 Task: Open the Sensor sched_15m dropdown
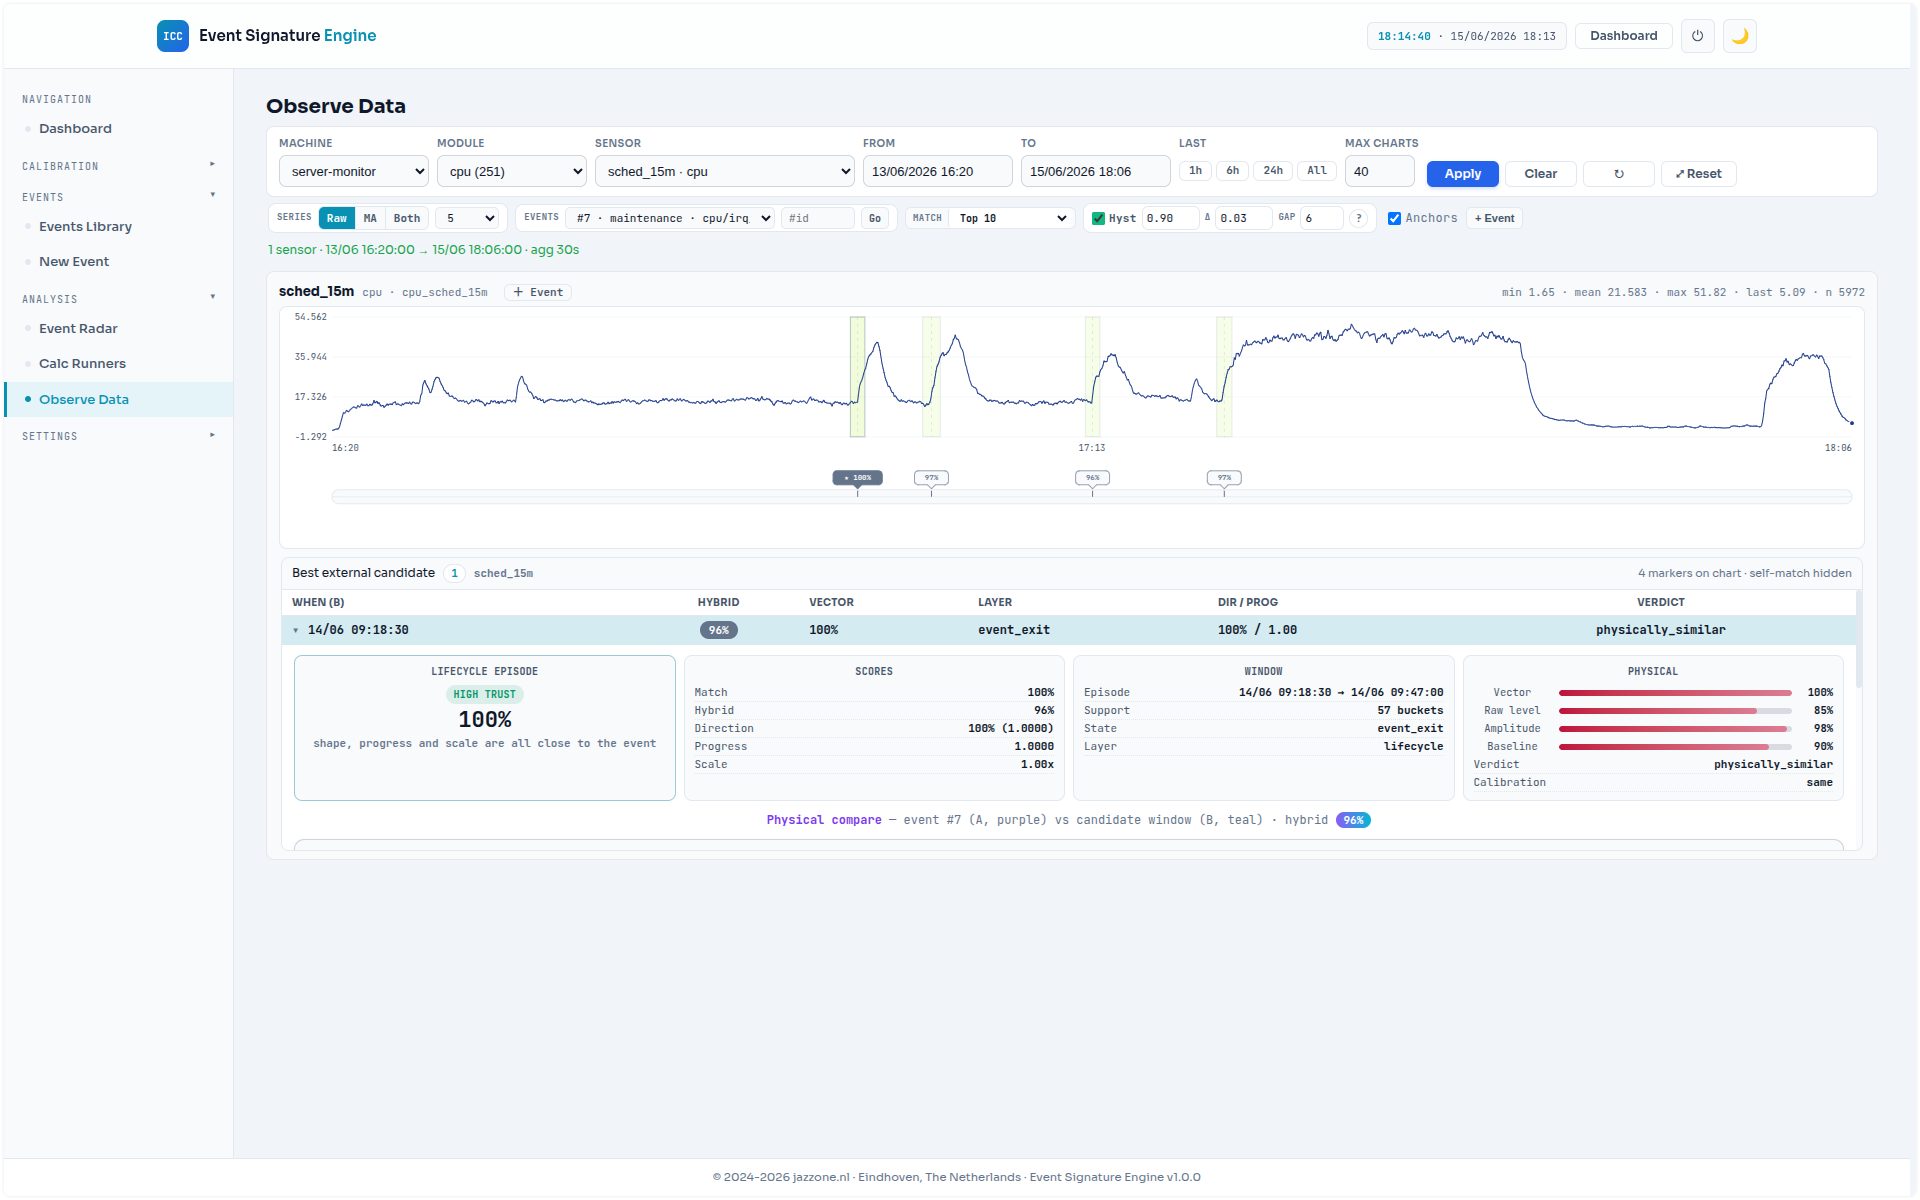coord(725,171)
